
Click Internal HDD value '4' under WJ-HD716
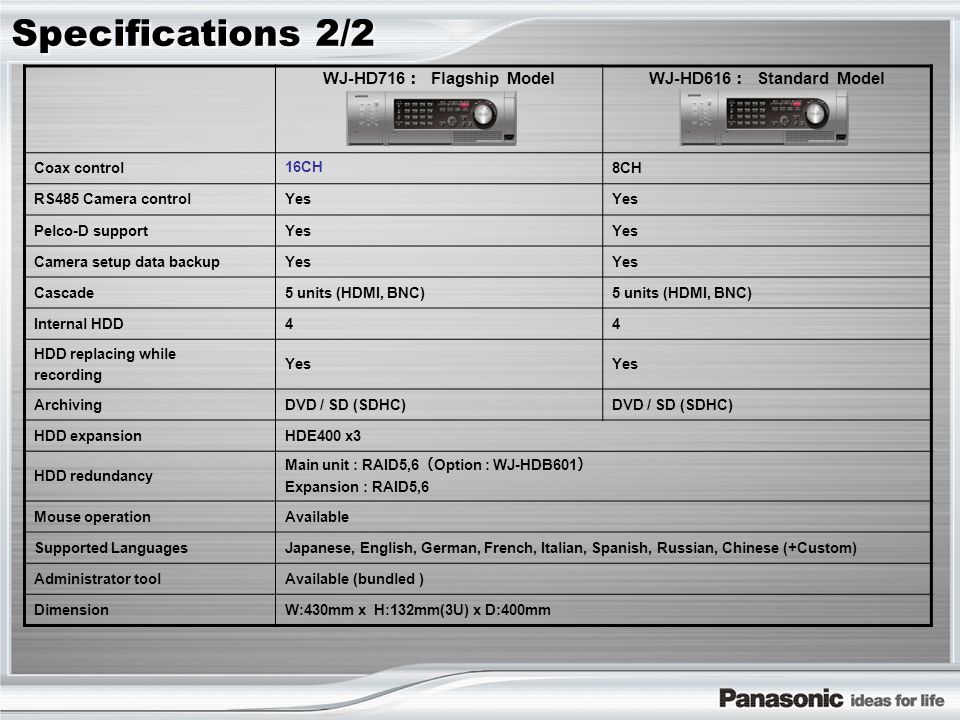click(289, 324)
